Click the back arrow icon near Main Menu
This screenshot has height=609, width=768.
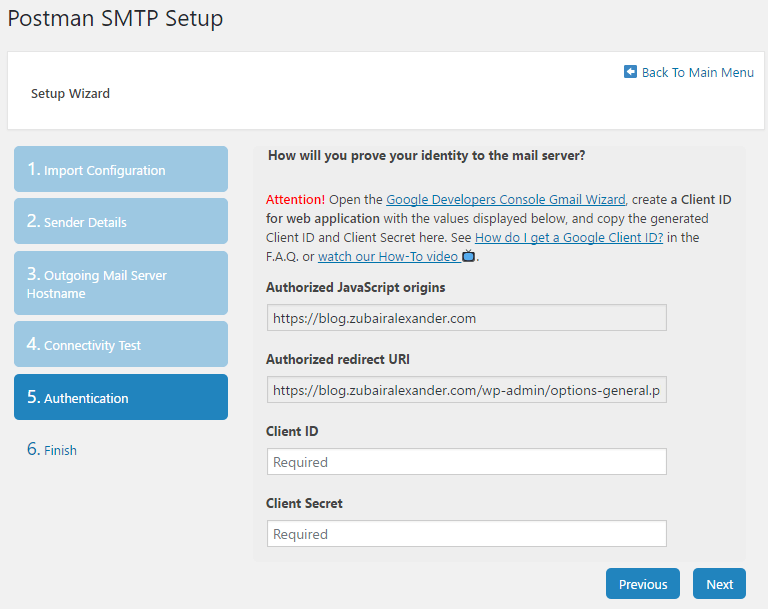pyautogui.click(x=630, y=72)
